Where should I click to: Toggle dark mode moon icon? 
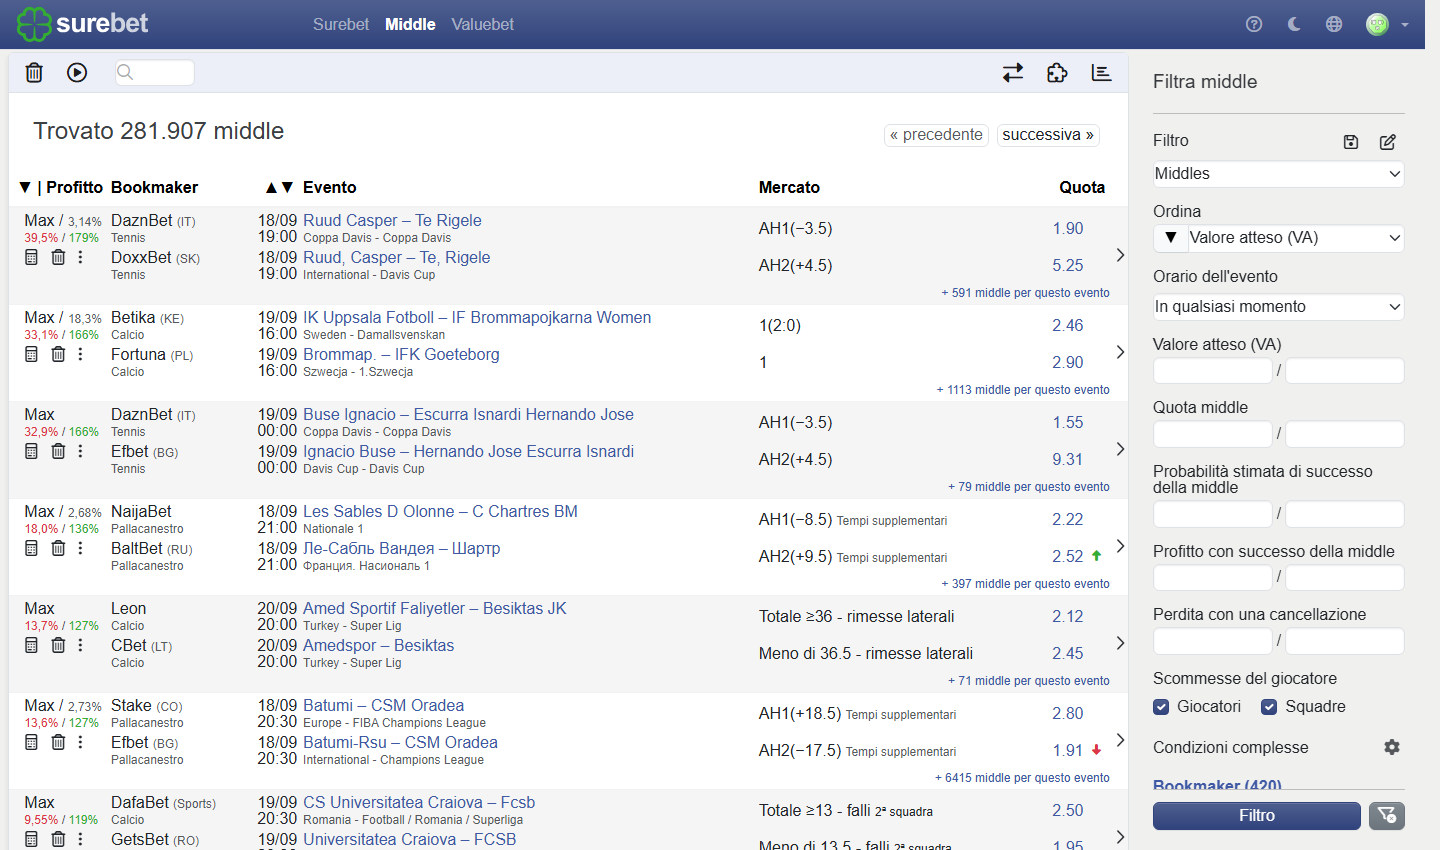1294,24
